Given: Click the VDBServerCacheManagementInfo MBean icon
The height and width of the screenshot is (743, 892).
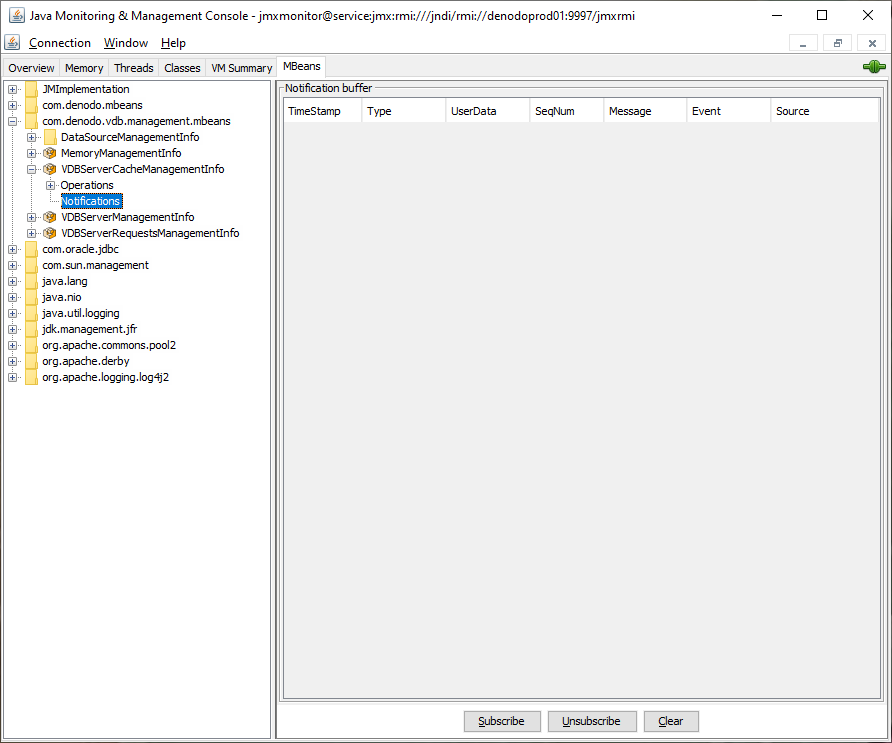Looking at the screenshot, I should pyautogui.click(x=50, y=169).
